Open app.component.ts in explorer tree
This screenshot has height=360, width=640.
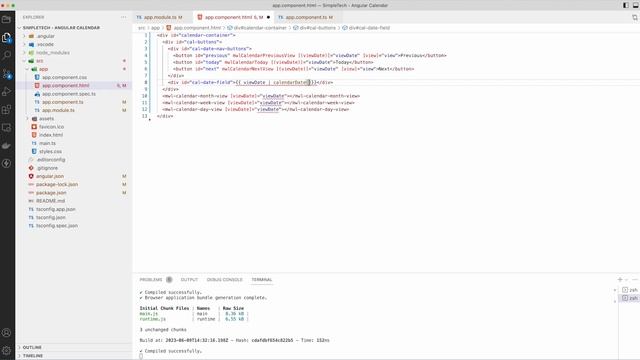62,102
